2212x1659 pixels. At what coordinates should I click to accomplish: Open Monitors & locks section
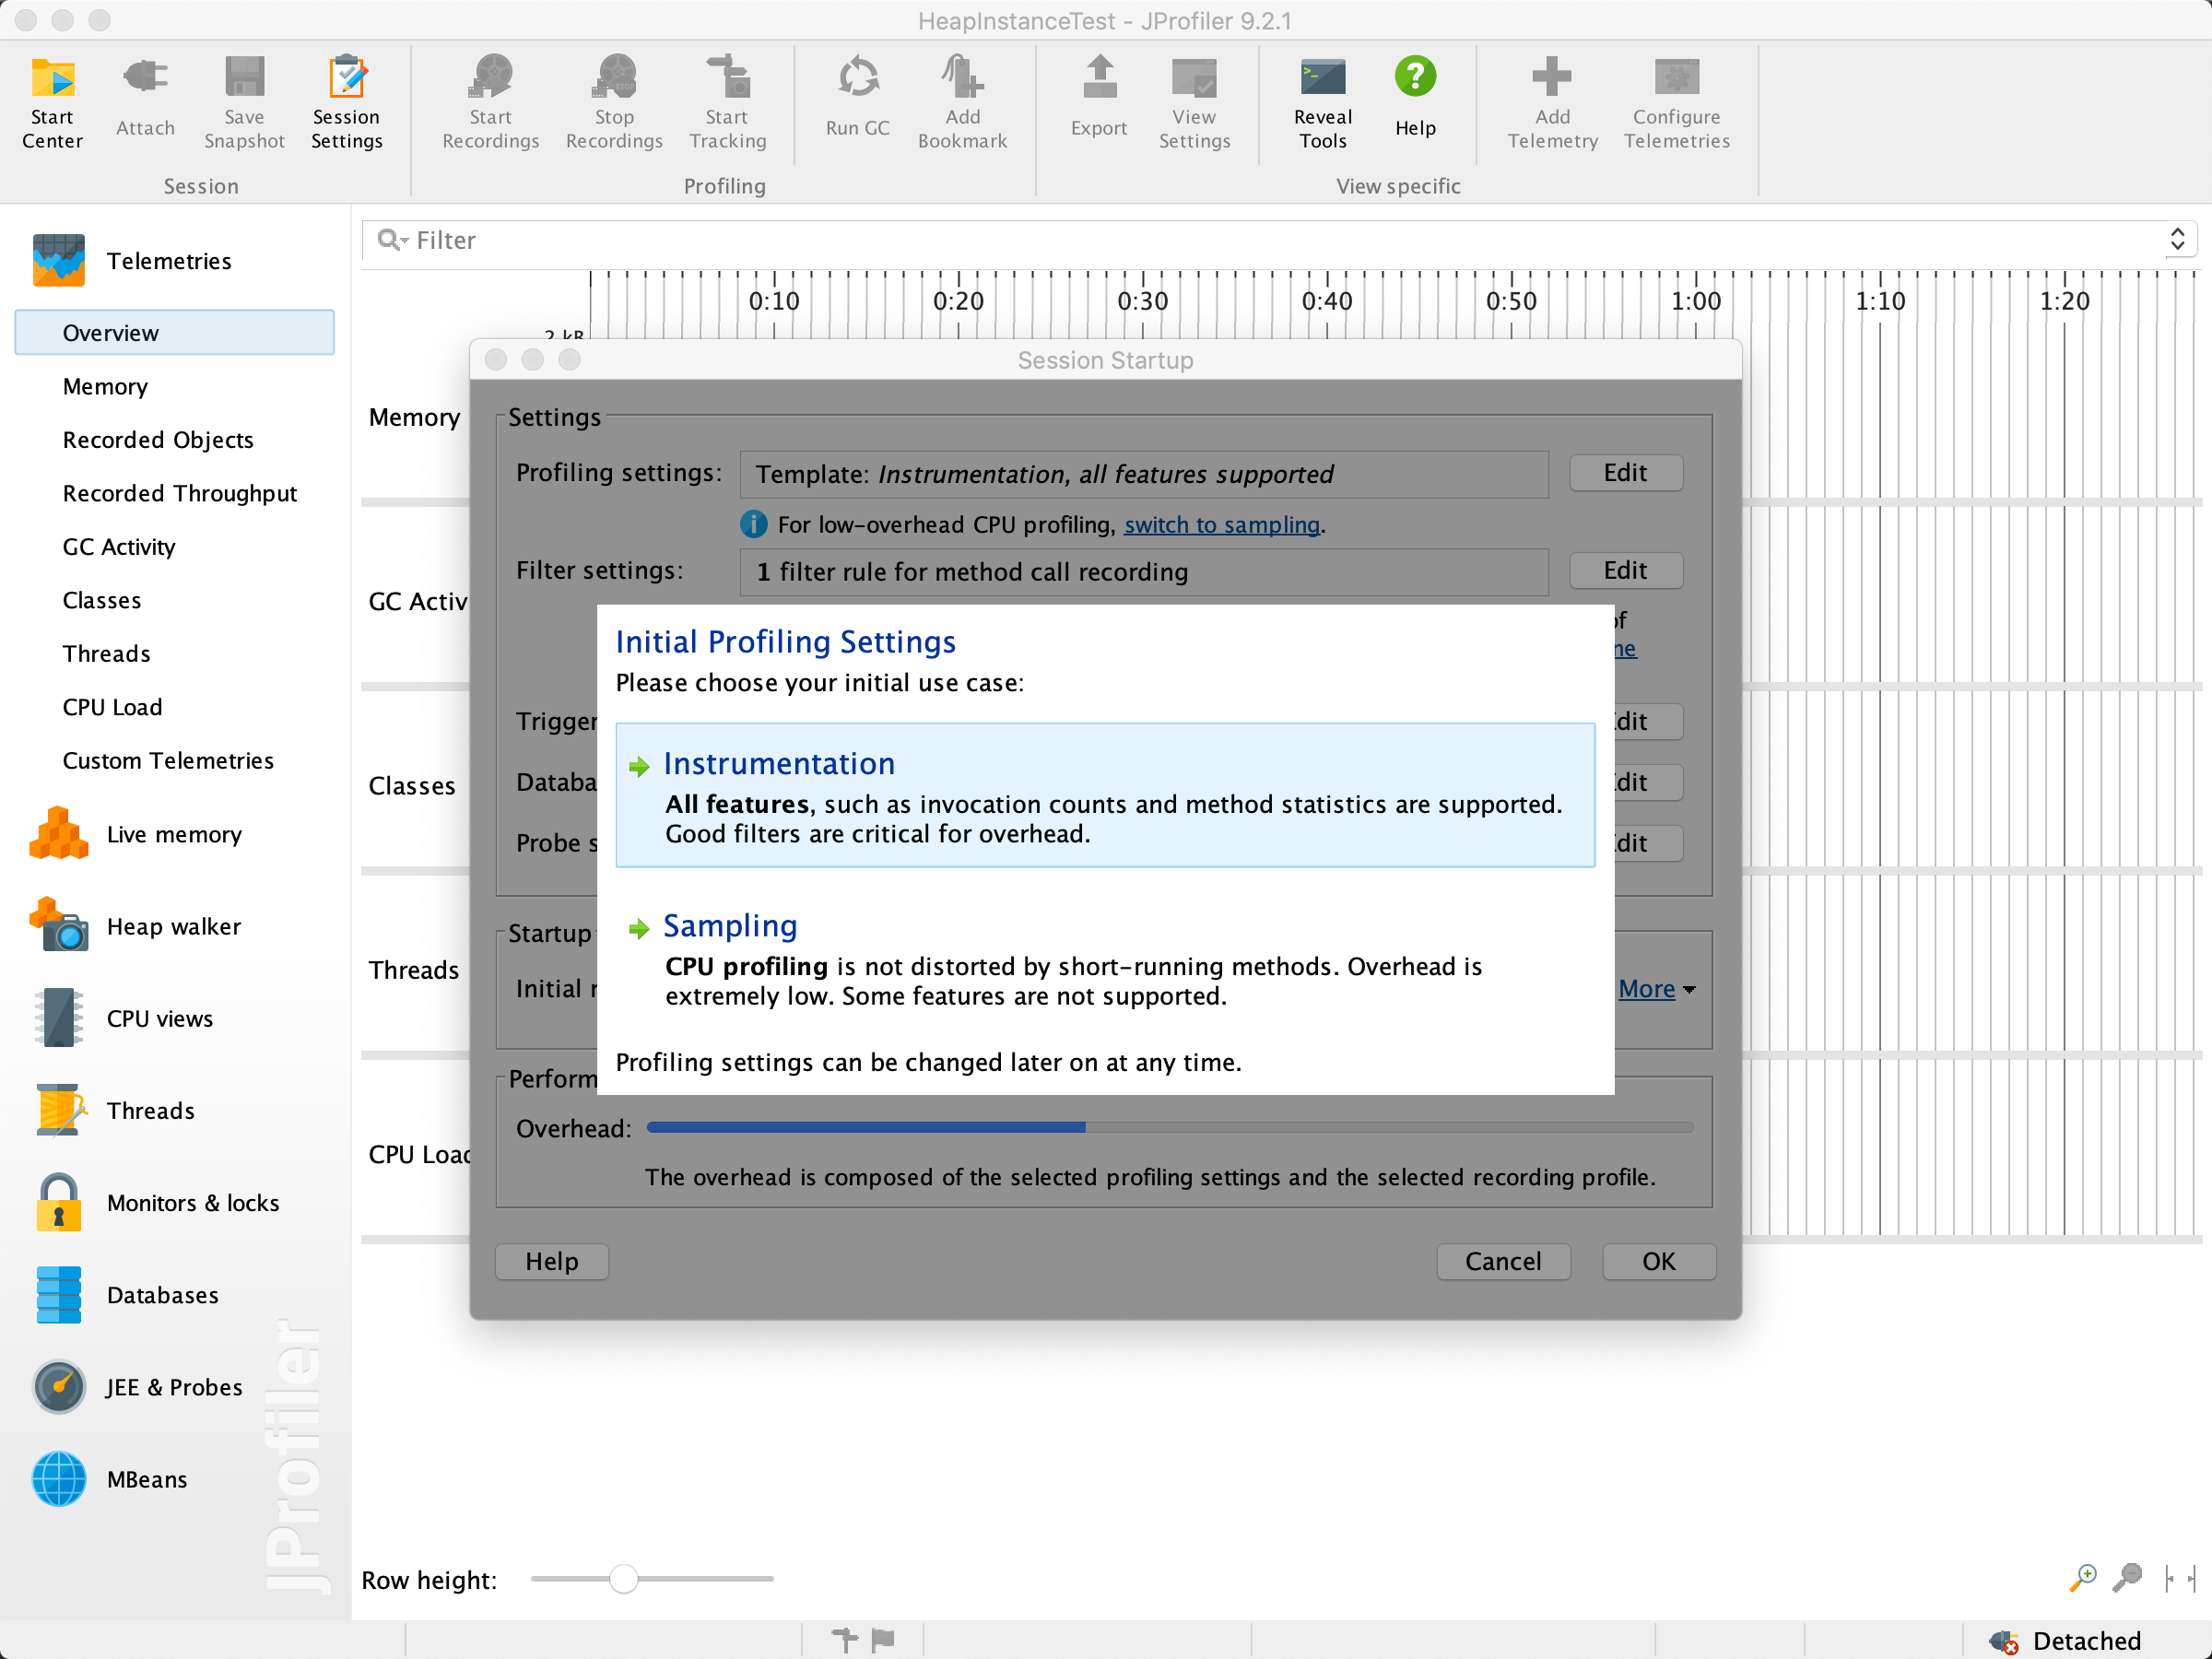click(x=156, y=1202)
